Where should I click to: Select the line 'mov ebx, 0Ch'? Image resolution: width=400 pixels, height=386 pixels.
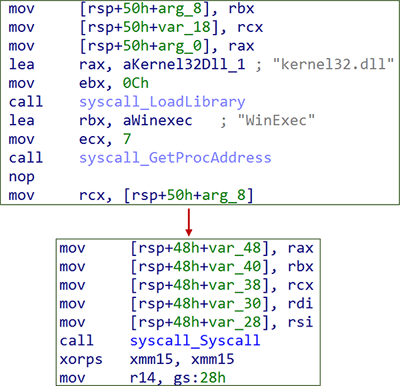pos(79,83)
